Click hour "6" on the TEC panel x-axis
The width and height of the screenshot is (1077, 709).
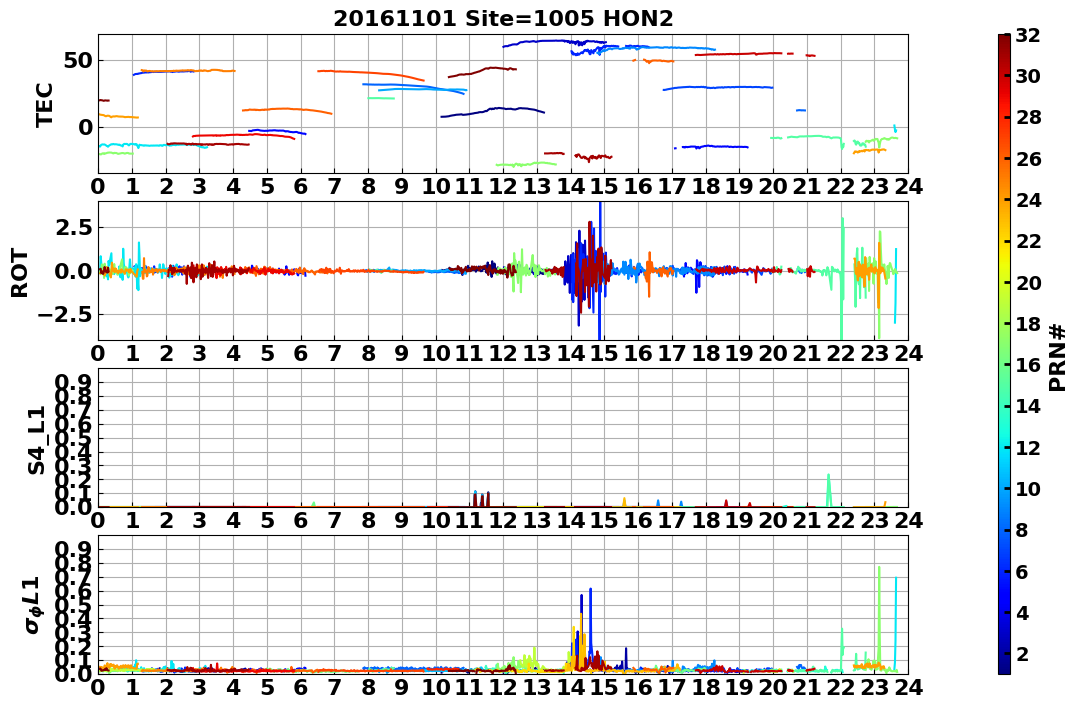301,186
